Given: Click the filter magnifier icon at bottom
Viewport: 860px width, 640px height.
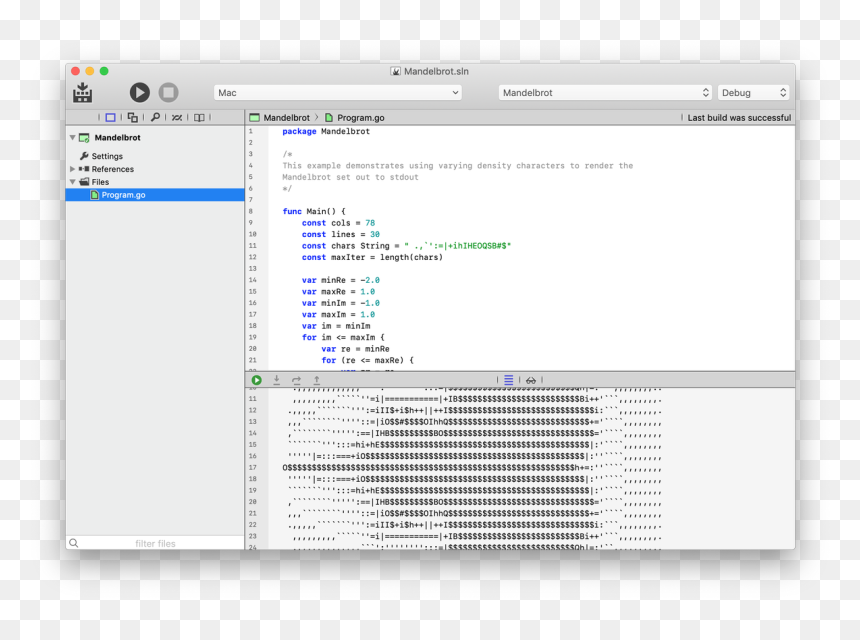Looking at the screenshot, I should pyautogui.click(x=73, y=543).
